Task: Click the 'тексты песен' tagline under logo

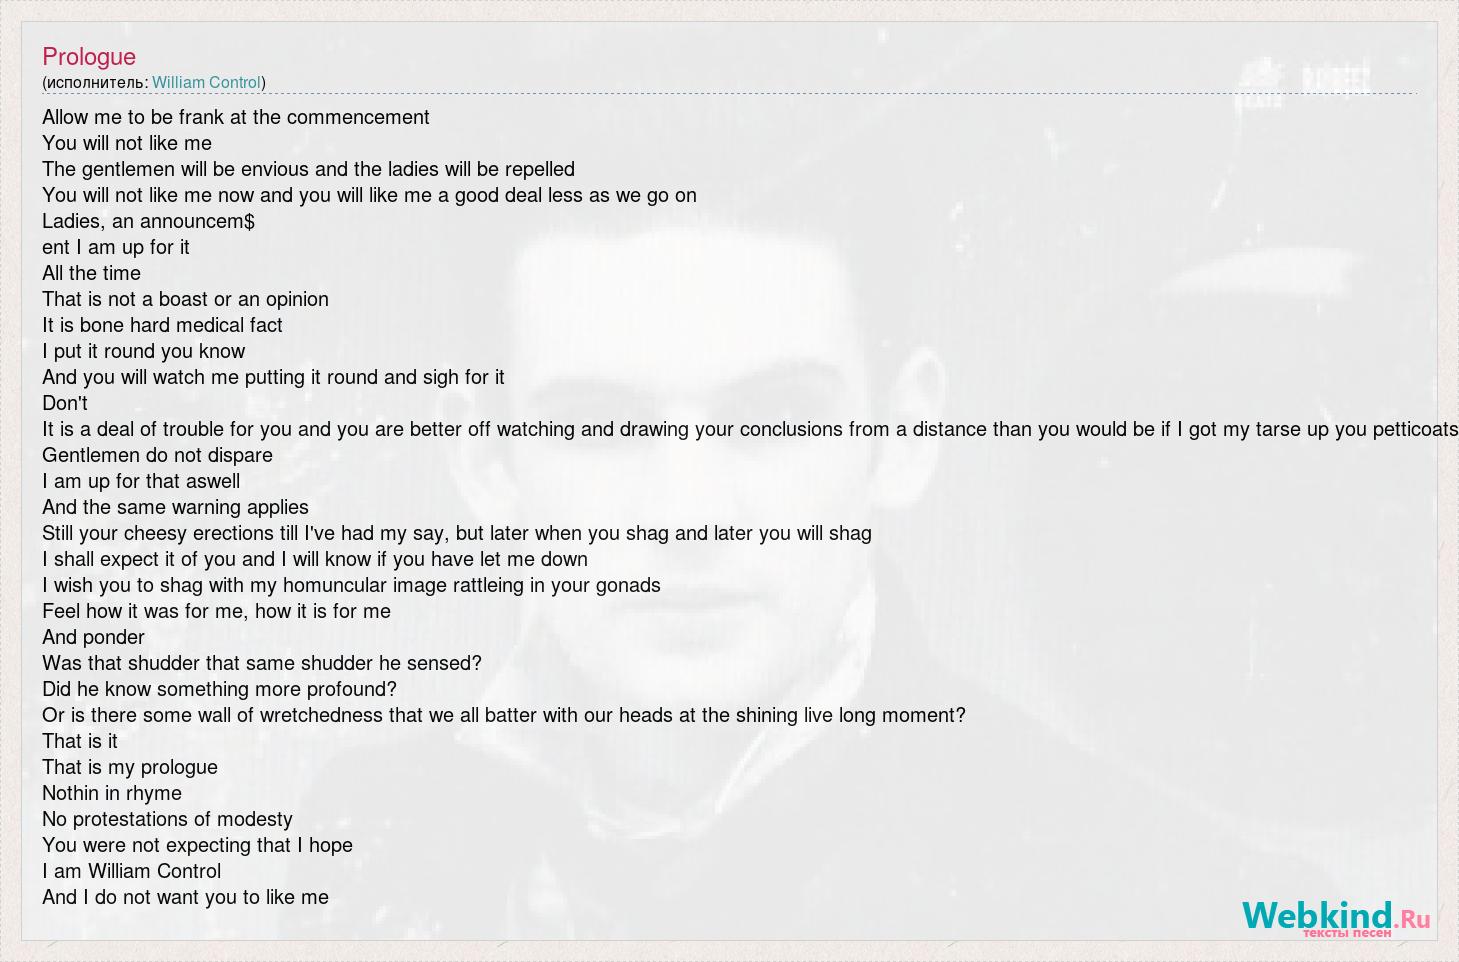Action: coord(1346,933)
